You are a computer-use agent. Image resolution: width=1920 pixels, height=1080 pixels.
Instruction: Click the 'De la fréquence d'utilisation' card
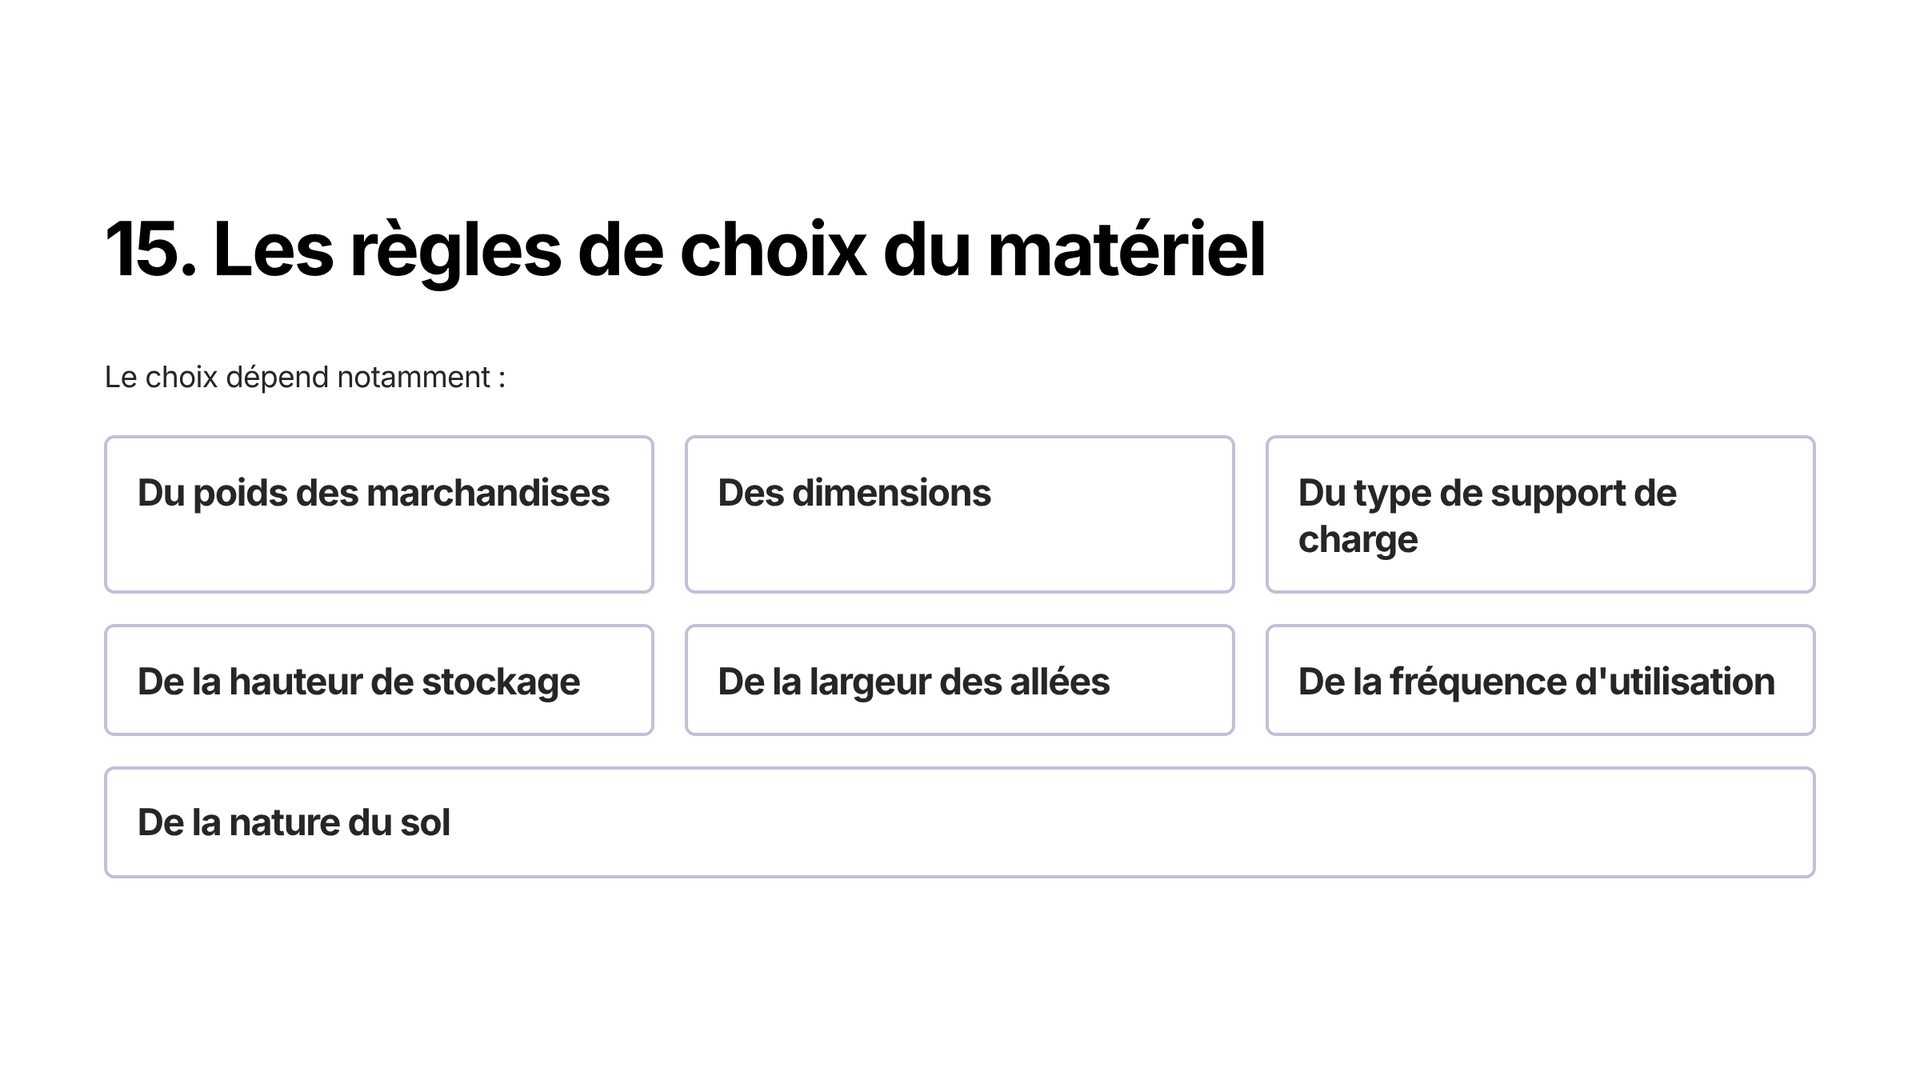(1540, 680)
